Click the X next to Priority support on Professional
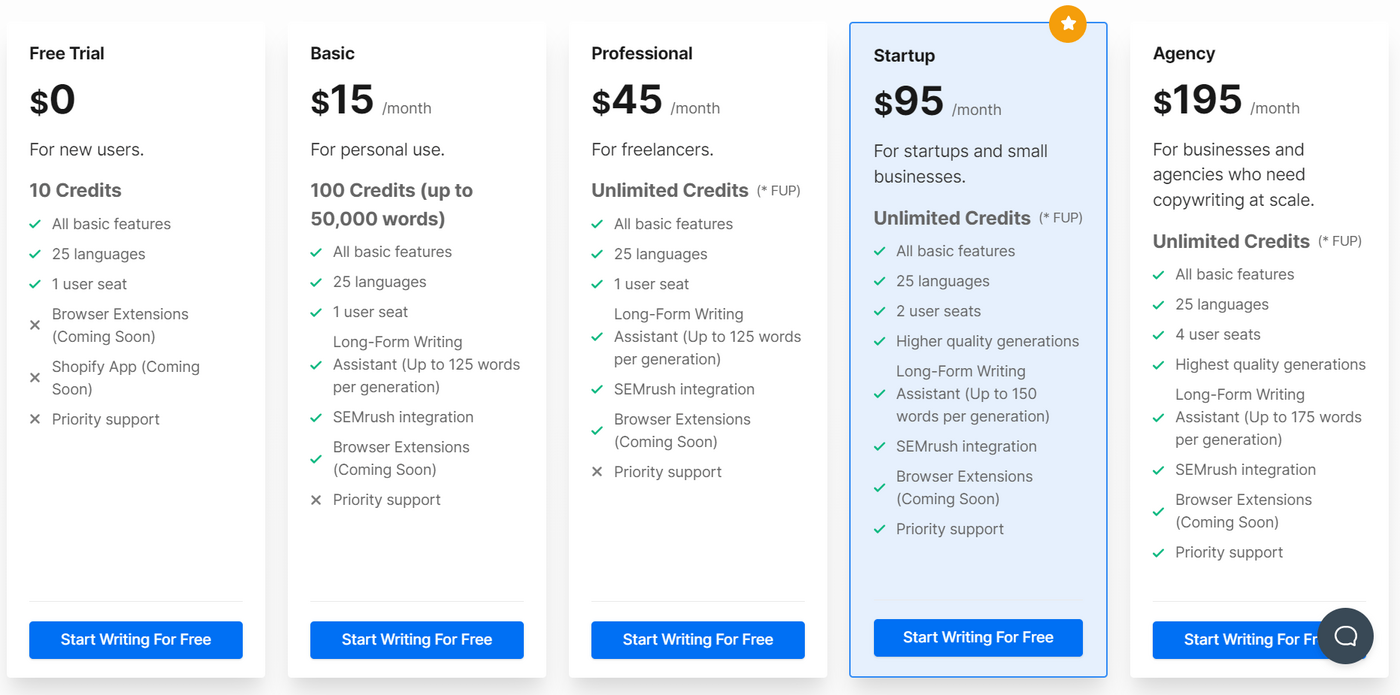 (597, 472)
